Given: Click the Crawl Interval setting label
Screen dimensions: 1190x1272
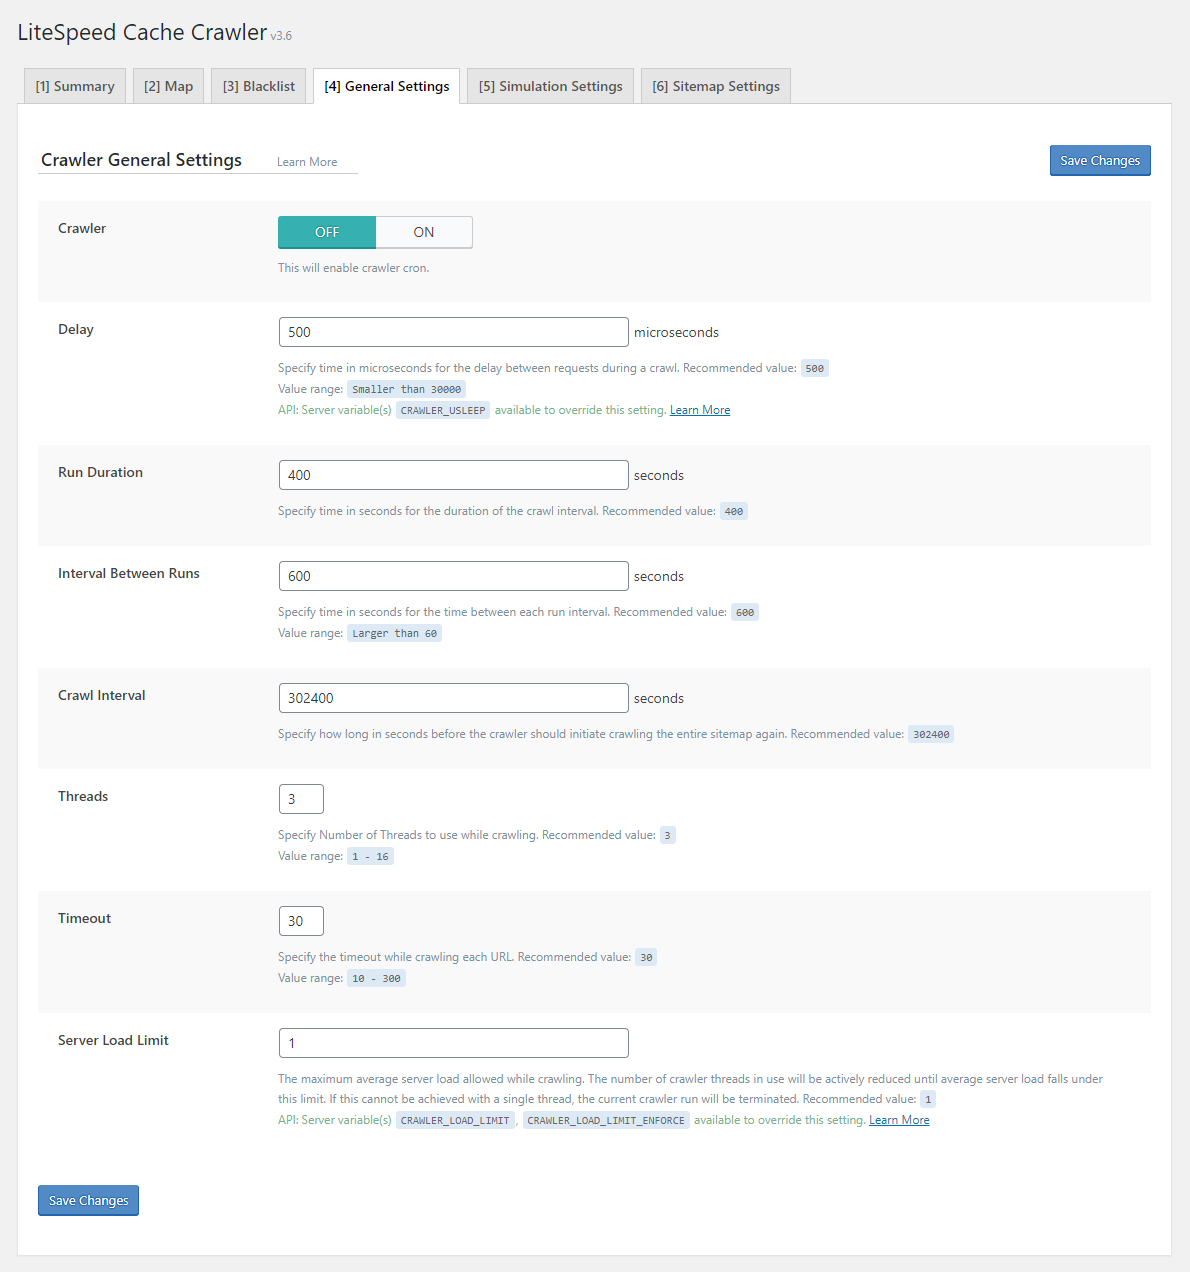Looking at the screenshot, I should [102, 695].
